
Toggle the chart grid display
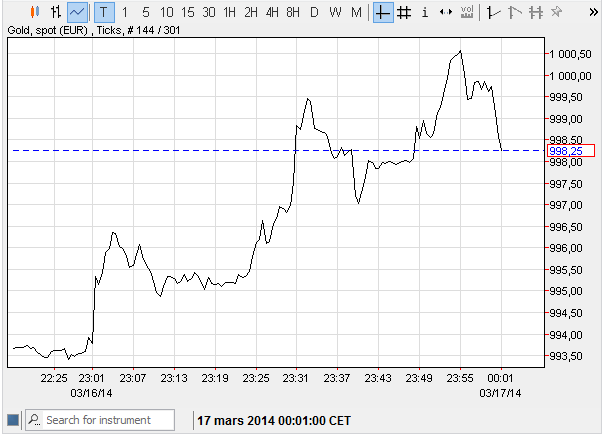pyautogui.click(x=404, y=12)
